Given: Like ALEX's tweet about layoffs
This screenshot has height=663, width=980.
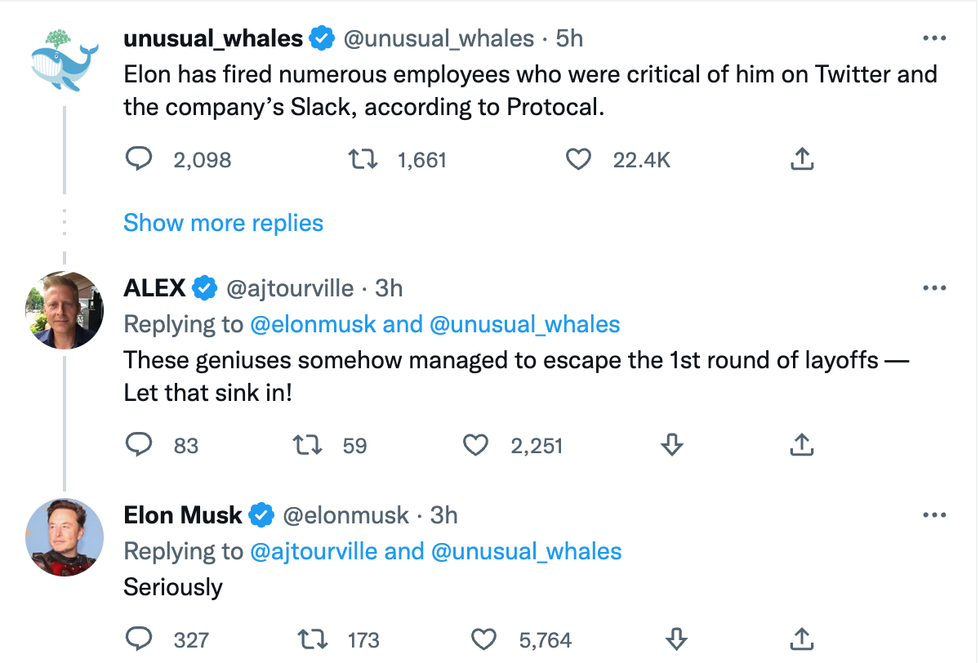Looking at the screenshot, I should pyautogui.click(x=476, y=445).
